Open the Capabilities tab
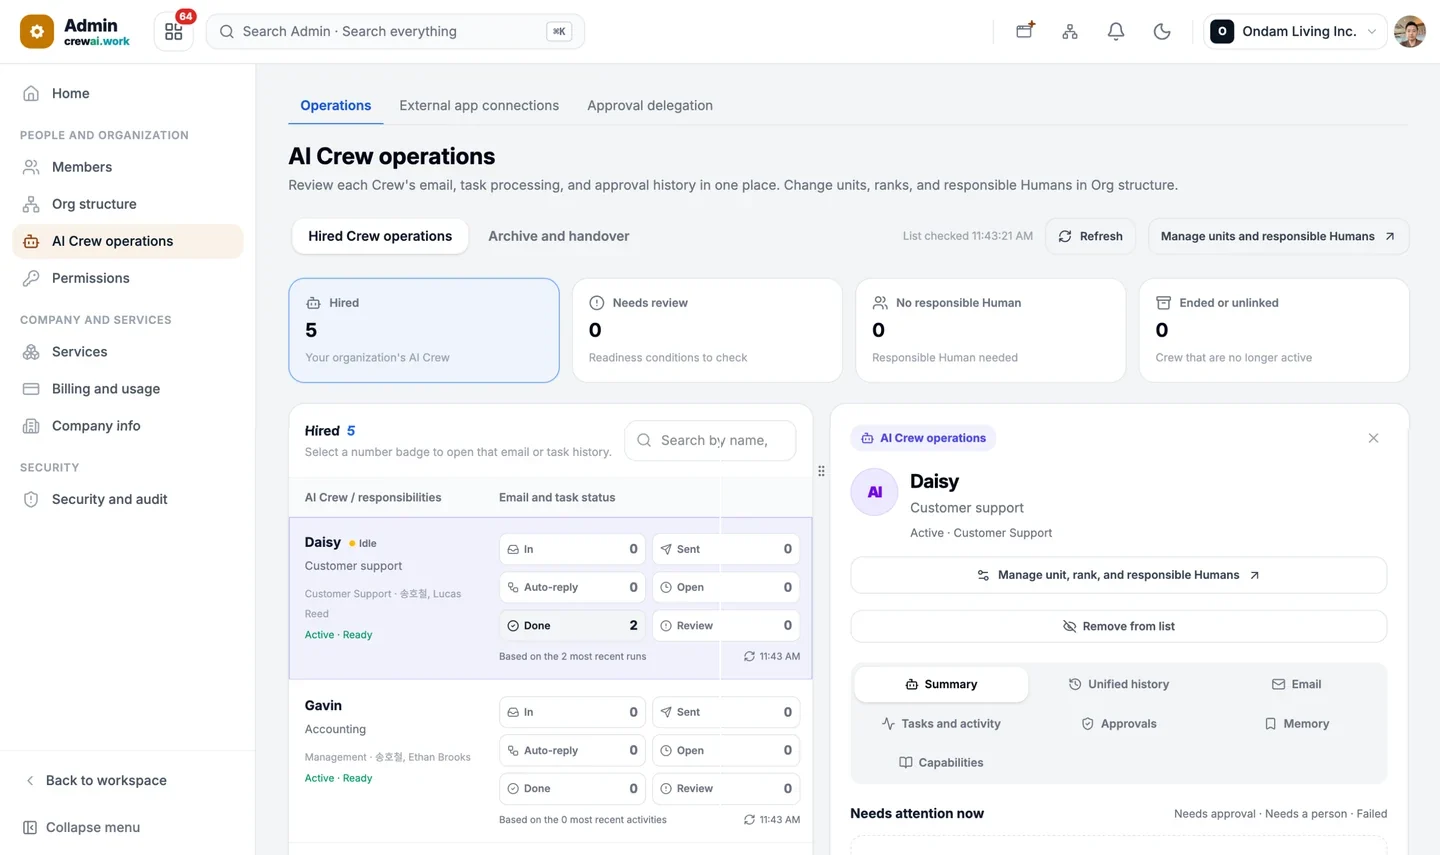The height and width of the screenshot is (855, 1440). 941,763
